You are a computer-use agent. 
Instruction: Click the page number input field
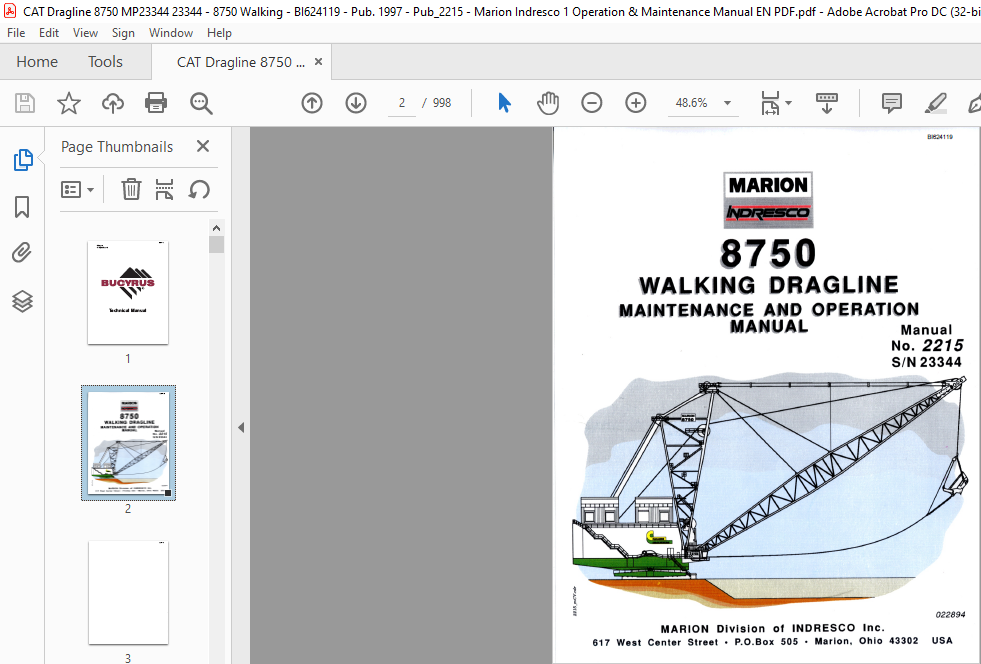[401, 103]
